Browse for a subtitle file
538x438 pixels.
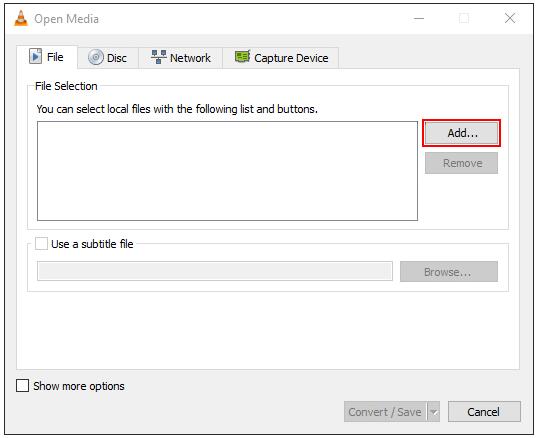[x=448, y=272]
